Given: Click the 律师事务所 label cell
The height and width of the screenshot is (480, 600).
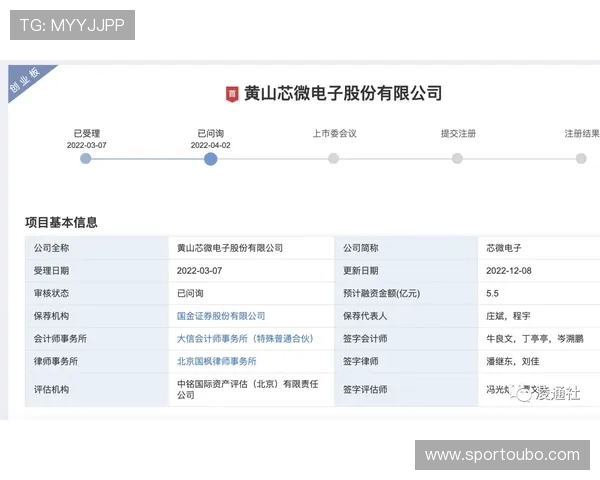Looking at the screenshot, I should coord(97,361).
